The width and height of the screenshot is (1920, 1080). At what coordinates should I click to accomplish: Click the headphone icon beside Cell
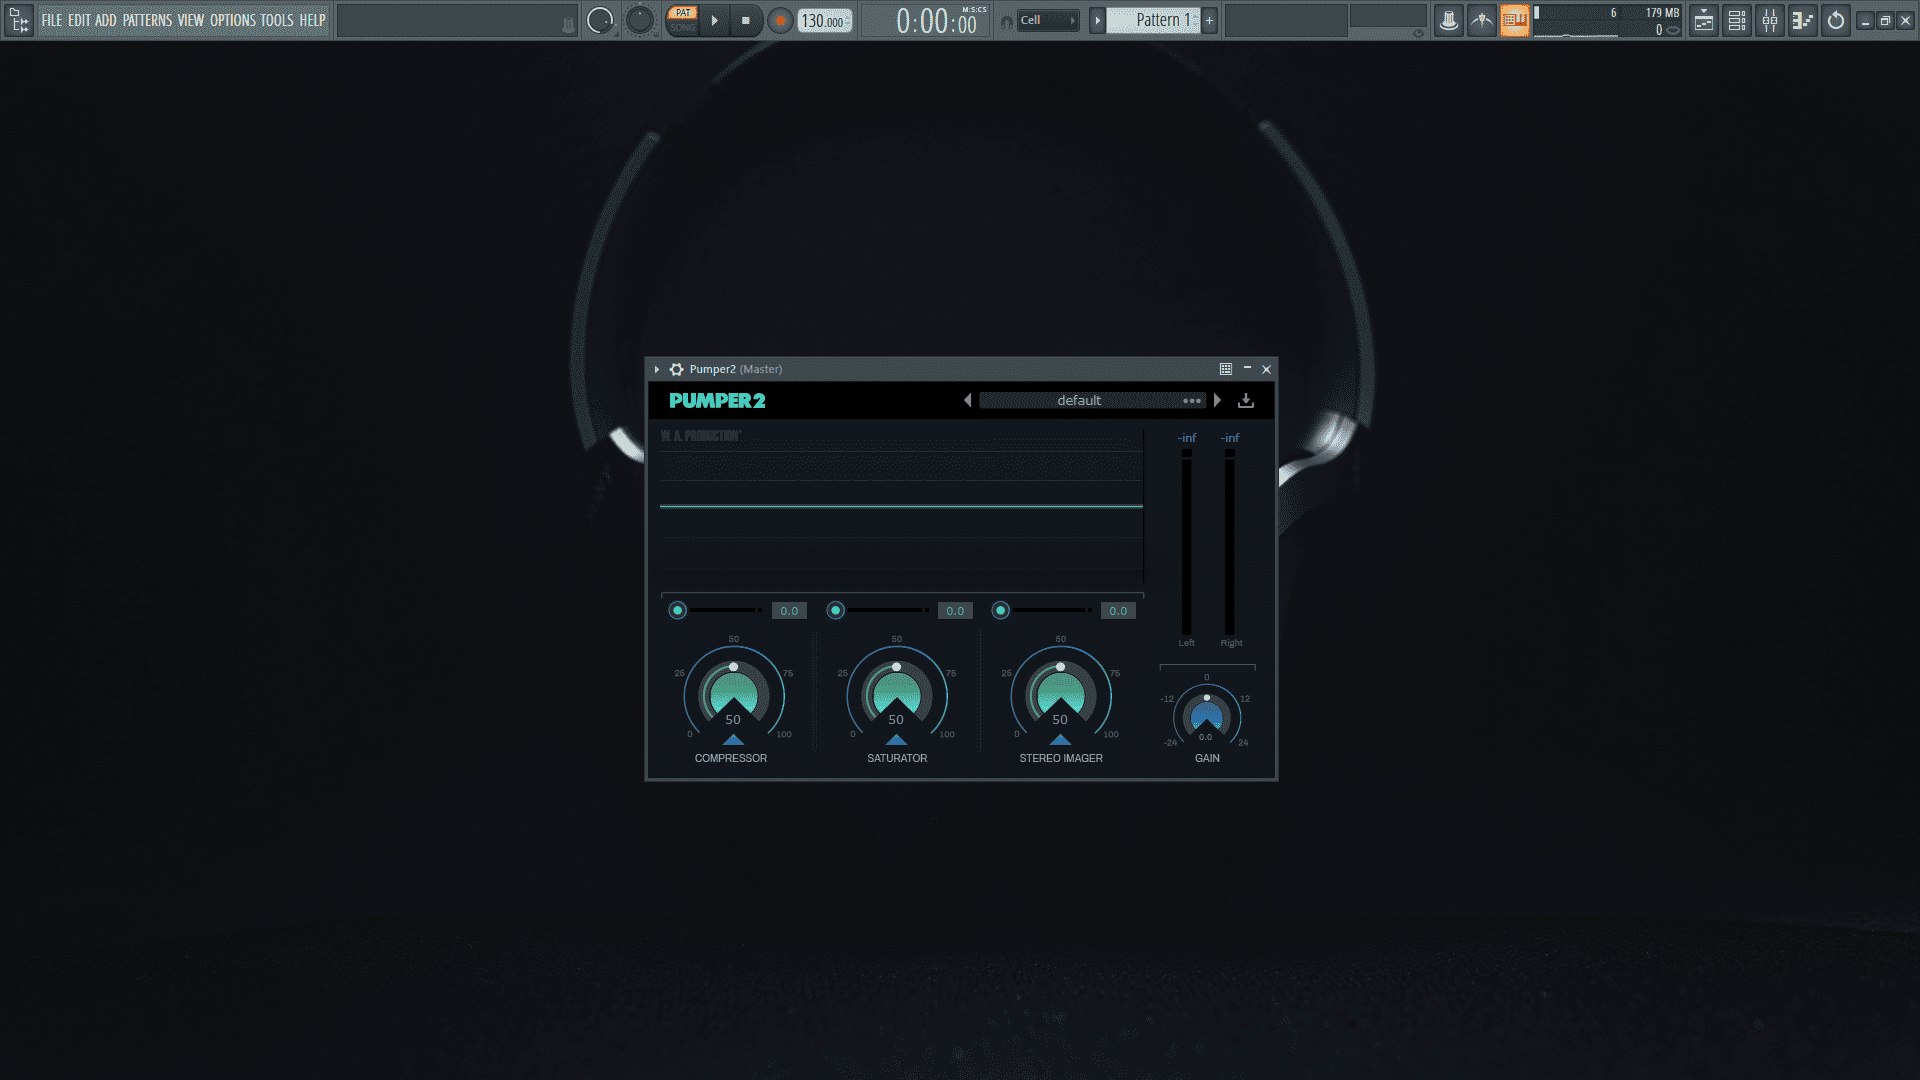tap(1006, 21)
